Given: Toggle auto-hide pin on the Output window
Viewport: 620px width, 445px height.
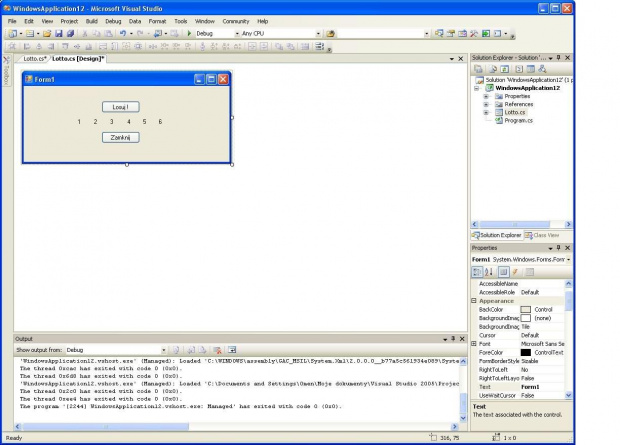Looking at the screenshot, I should click(453, 339).
